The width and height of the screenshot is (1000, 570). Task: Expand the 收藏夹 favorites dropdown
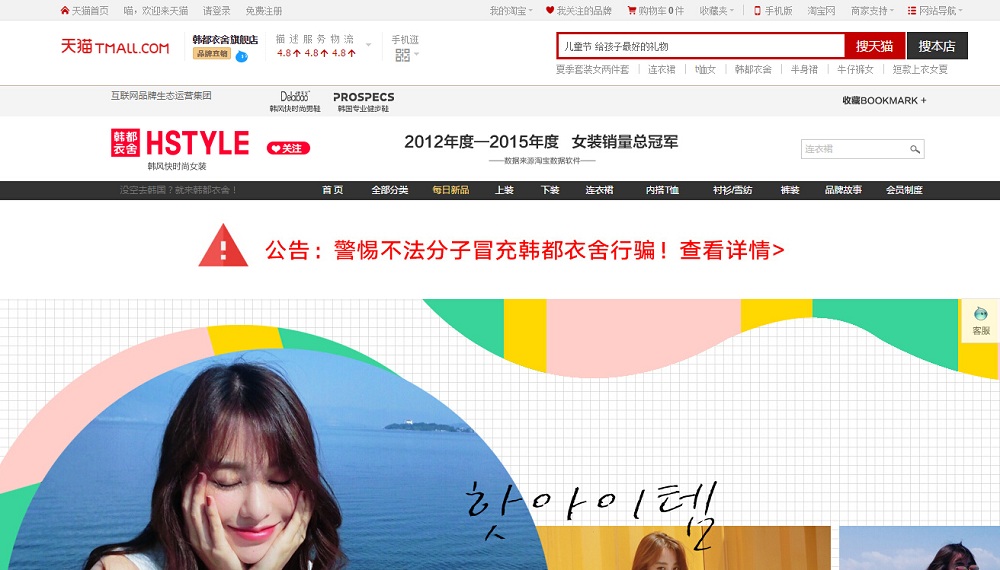(x=716, y=11)
